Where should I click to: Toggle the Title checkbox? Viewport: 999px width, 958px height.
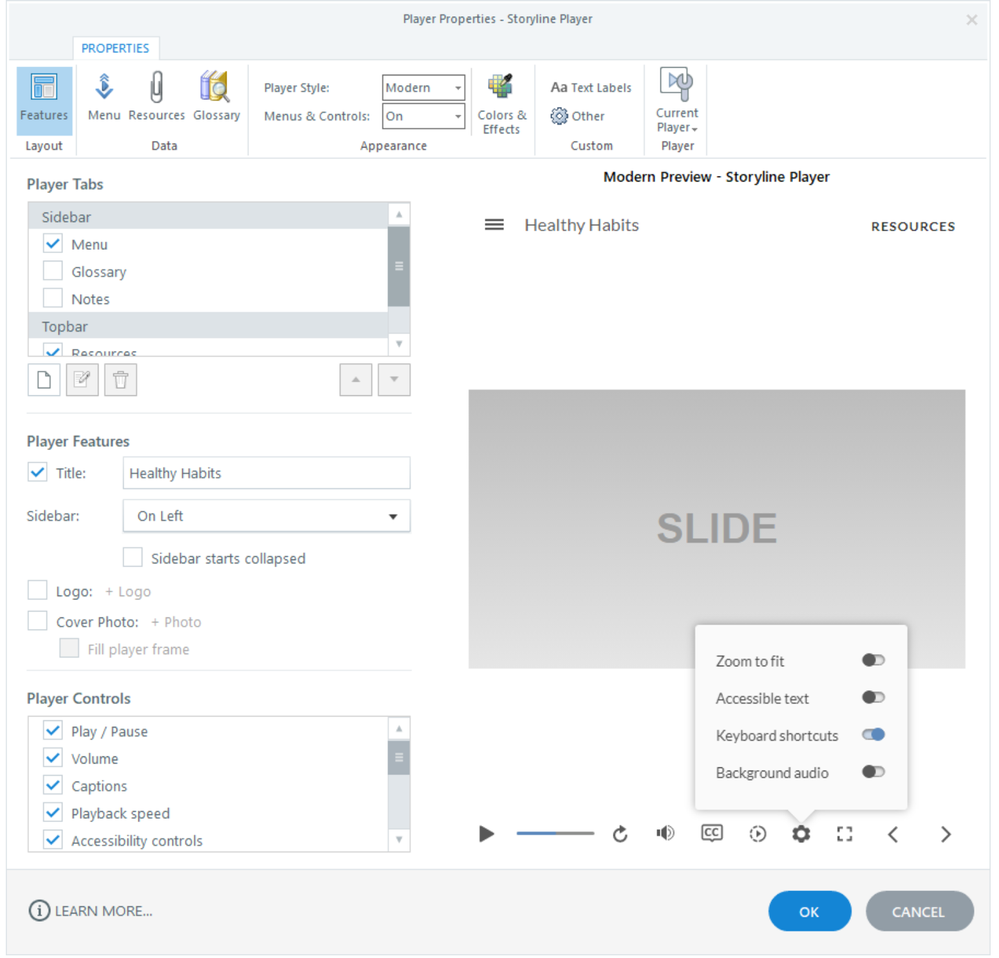[38, 472]
